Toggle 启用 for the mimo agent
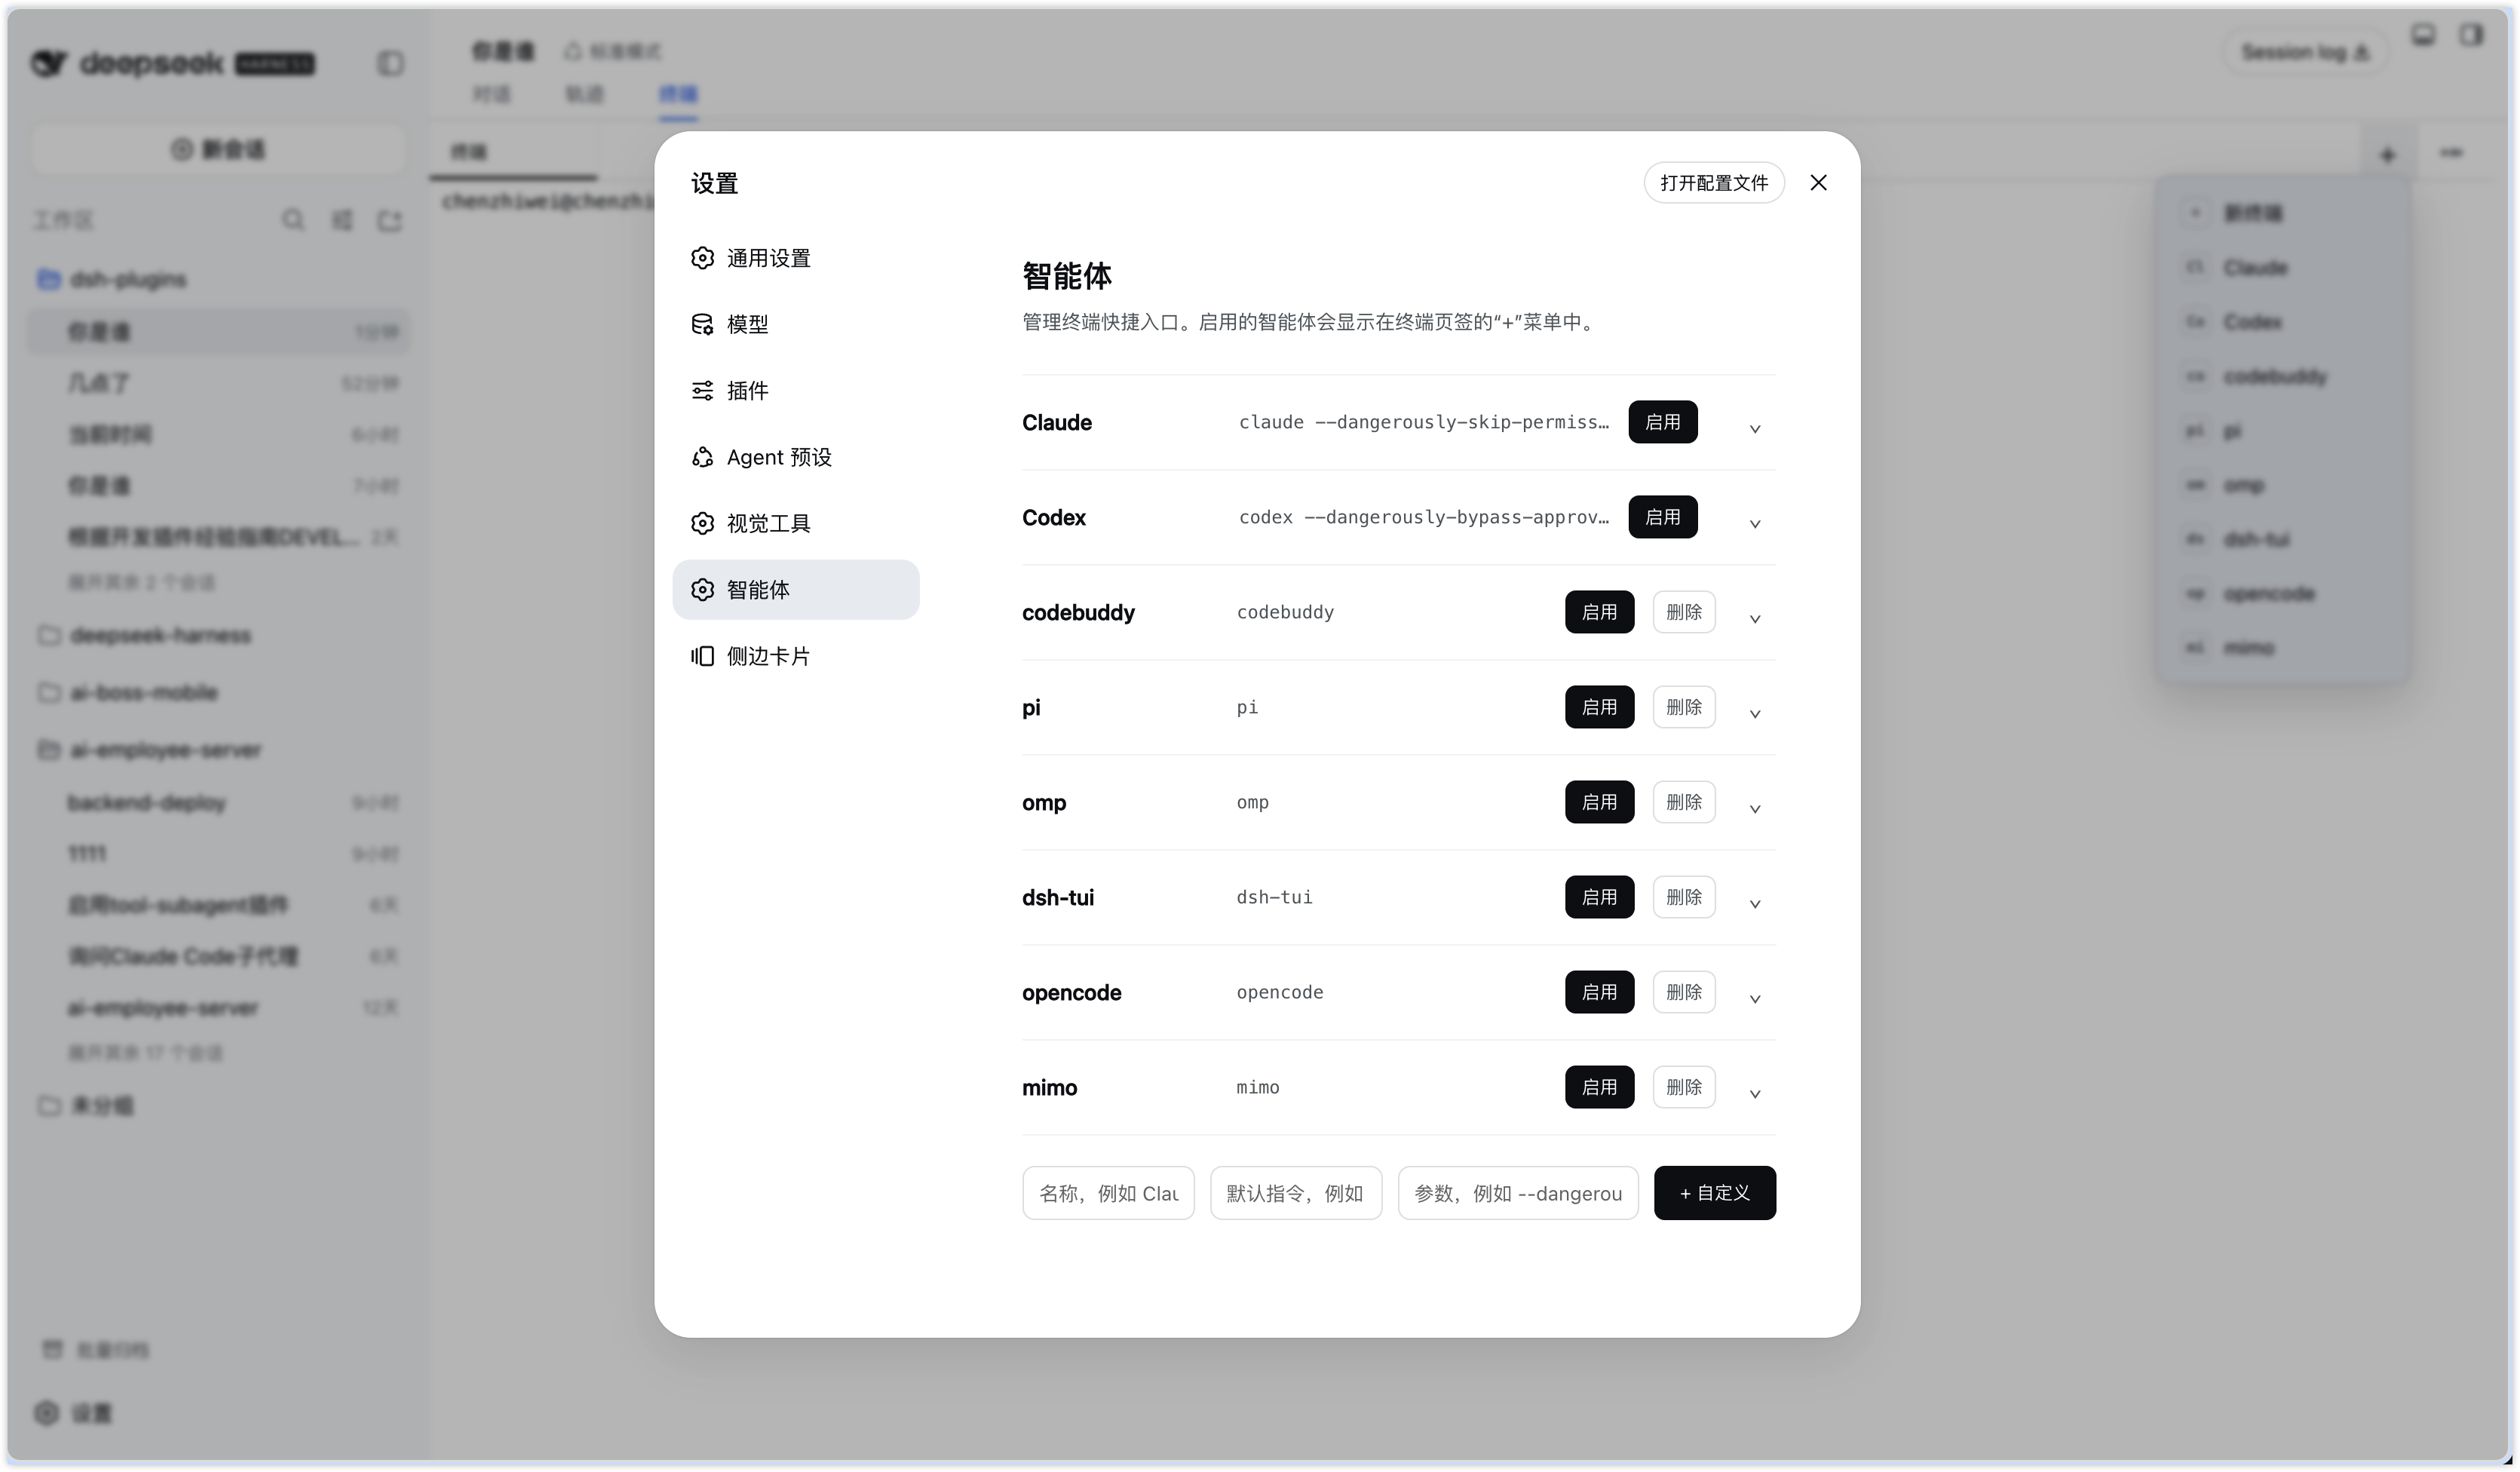The image size is (2520, 1472). pos(1599,1087)
